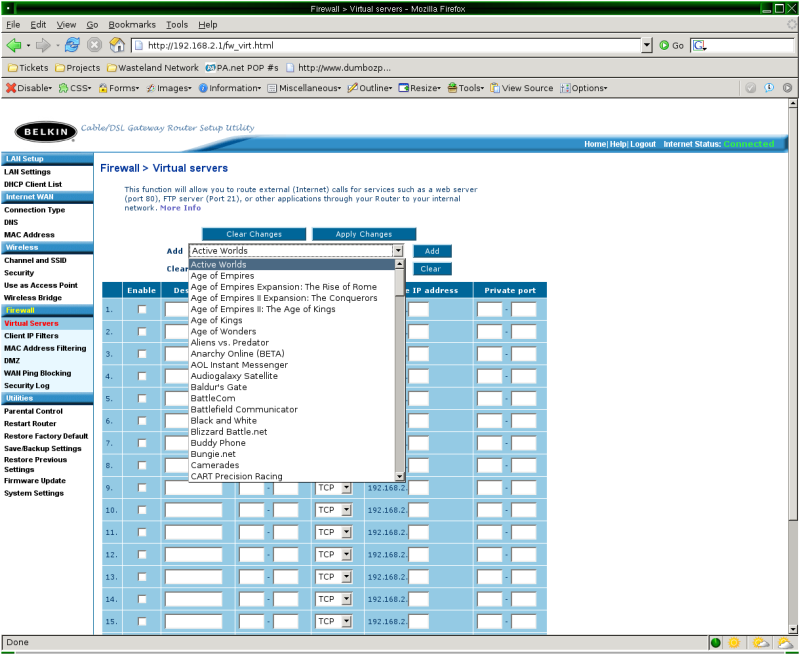Click the Apply Changes button
The image size is (800, 655).
tap(364, 234)
